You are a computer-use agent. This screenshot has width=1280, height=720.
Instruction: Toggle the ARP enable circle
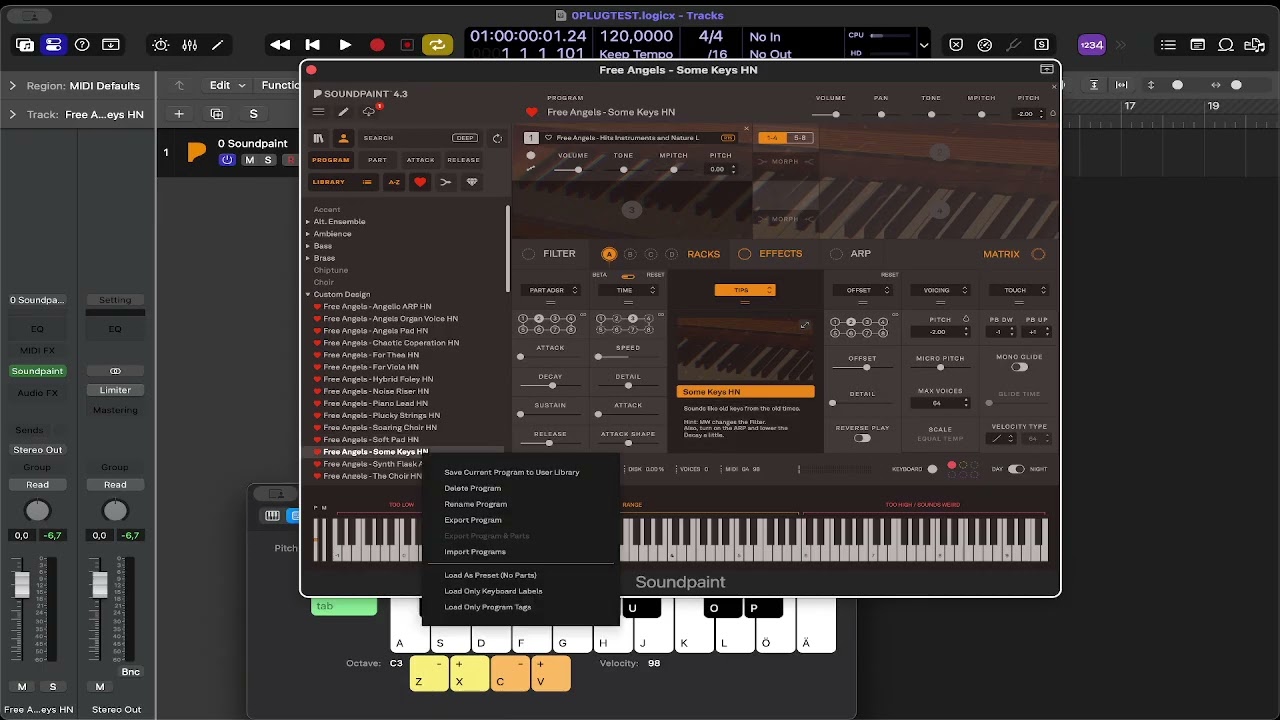tap(837, 254)
